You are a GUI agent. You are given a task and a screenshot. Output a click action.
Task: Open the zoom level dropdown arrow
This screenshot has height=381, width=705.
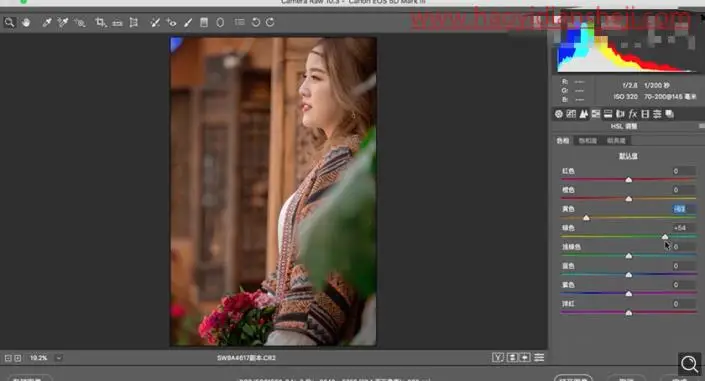pos(58,358)
